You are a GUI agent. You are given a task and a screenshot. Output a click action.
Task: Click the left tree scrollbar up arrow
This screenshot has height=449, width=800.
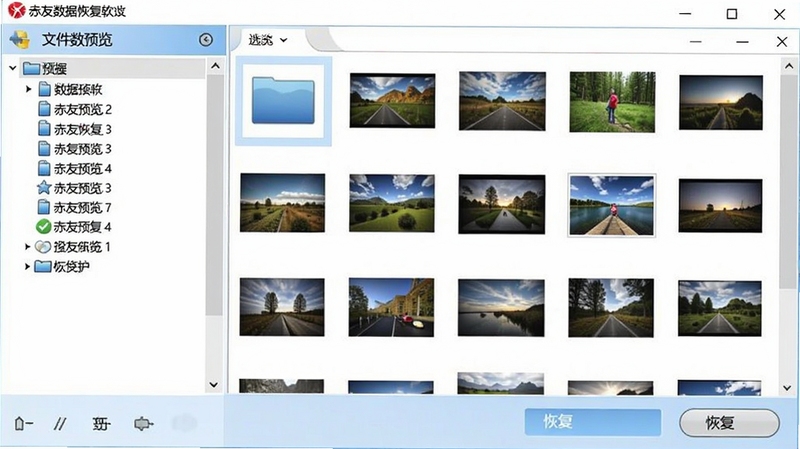point(215,66)
